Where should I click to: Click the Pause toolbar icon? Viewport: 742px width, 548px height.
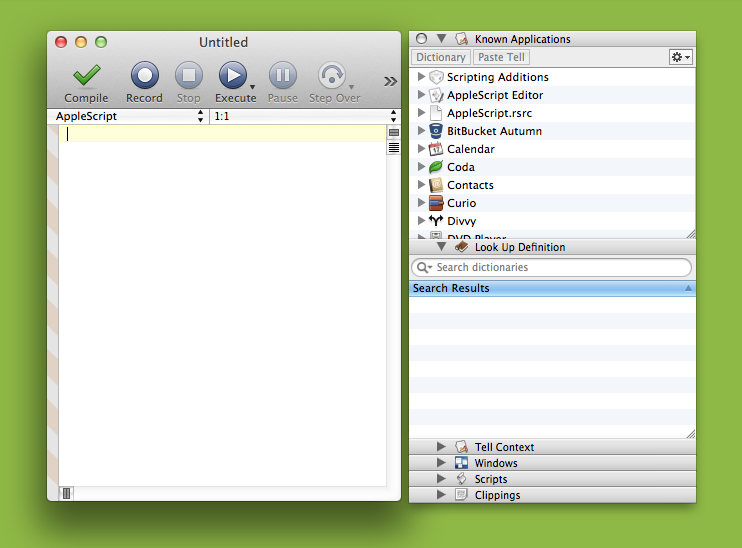[x=282, y=76]
